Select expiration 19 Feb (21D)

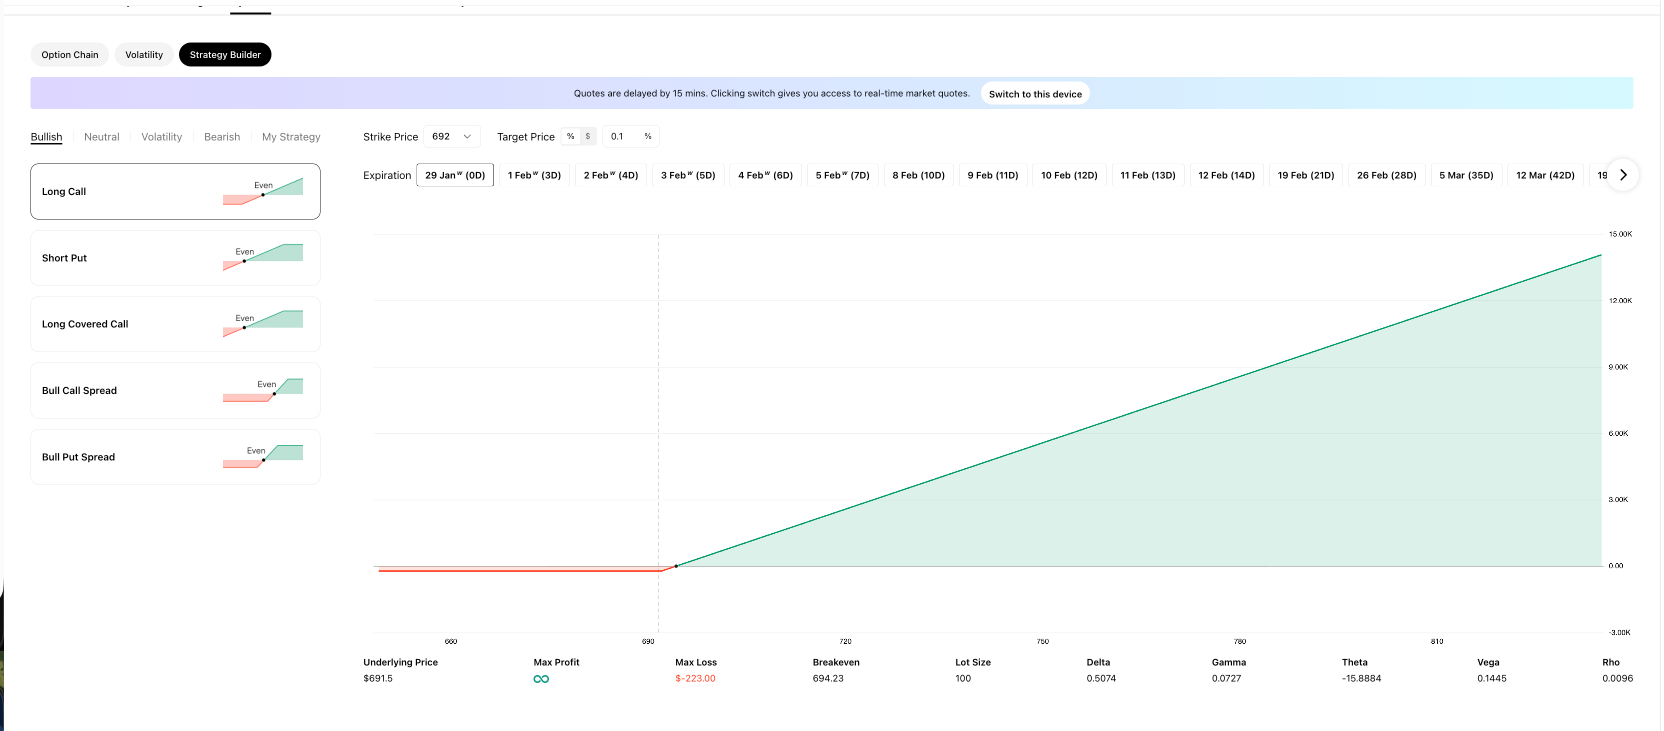tap(1306, 175)
